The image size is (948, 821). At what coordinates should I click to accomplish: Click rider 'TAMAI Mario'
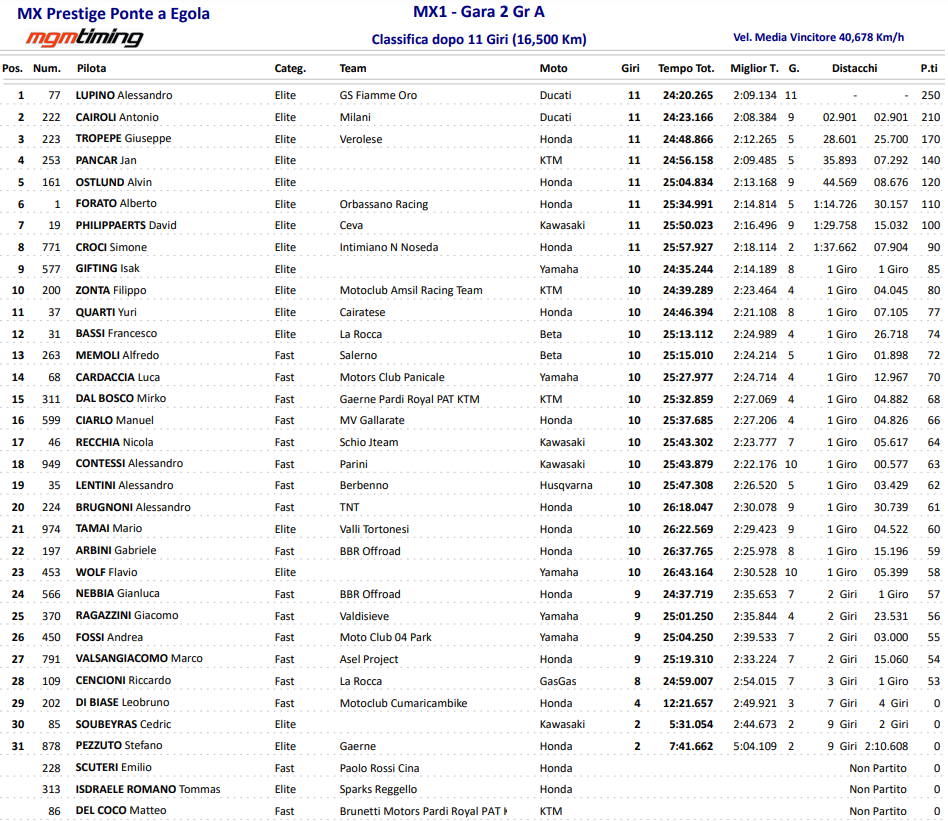point(109,528)
